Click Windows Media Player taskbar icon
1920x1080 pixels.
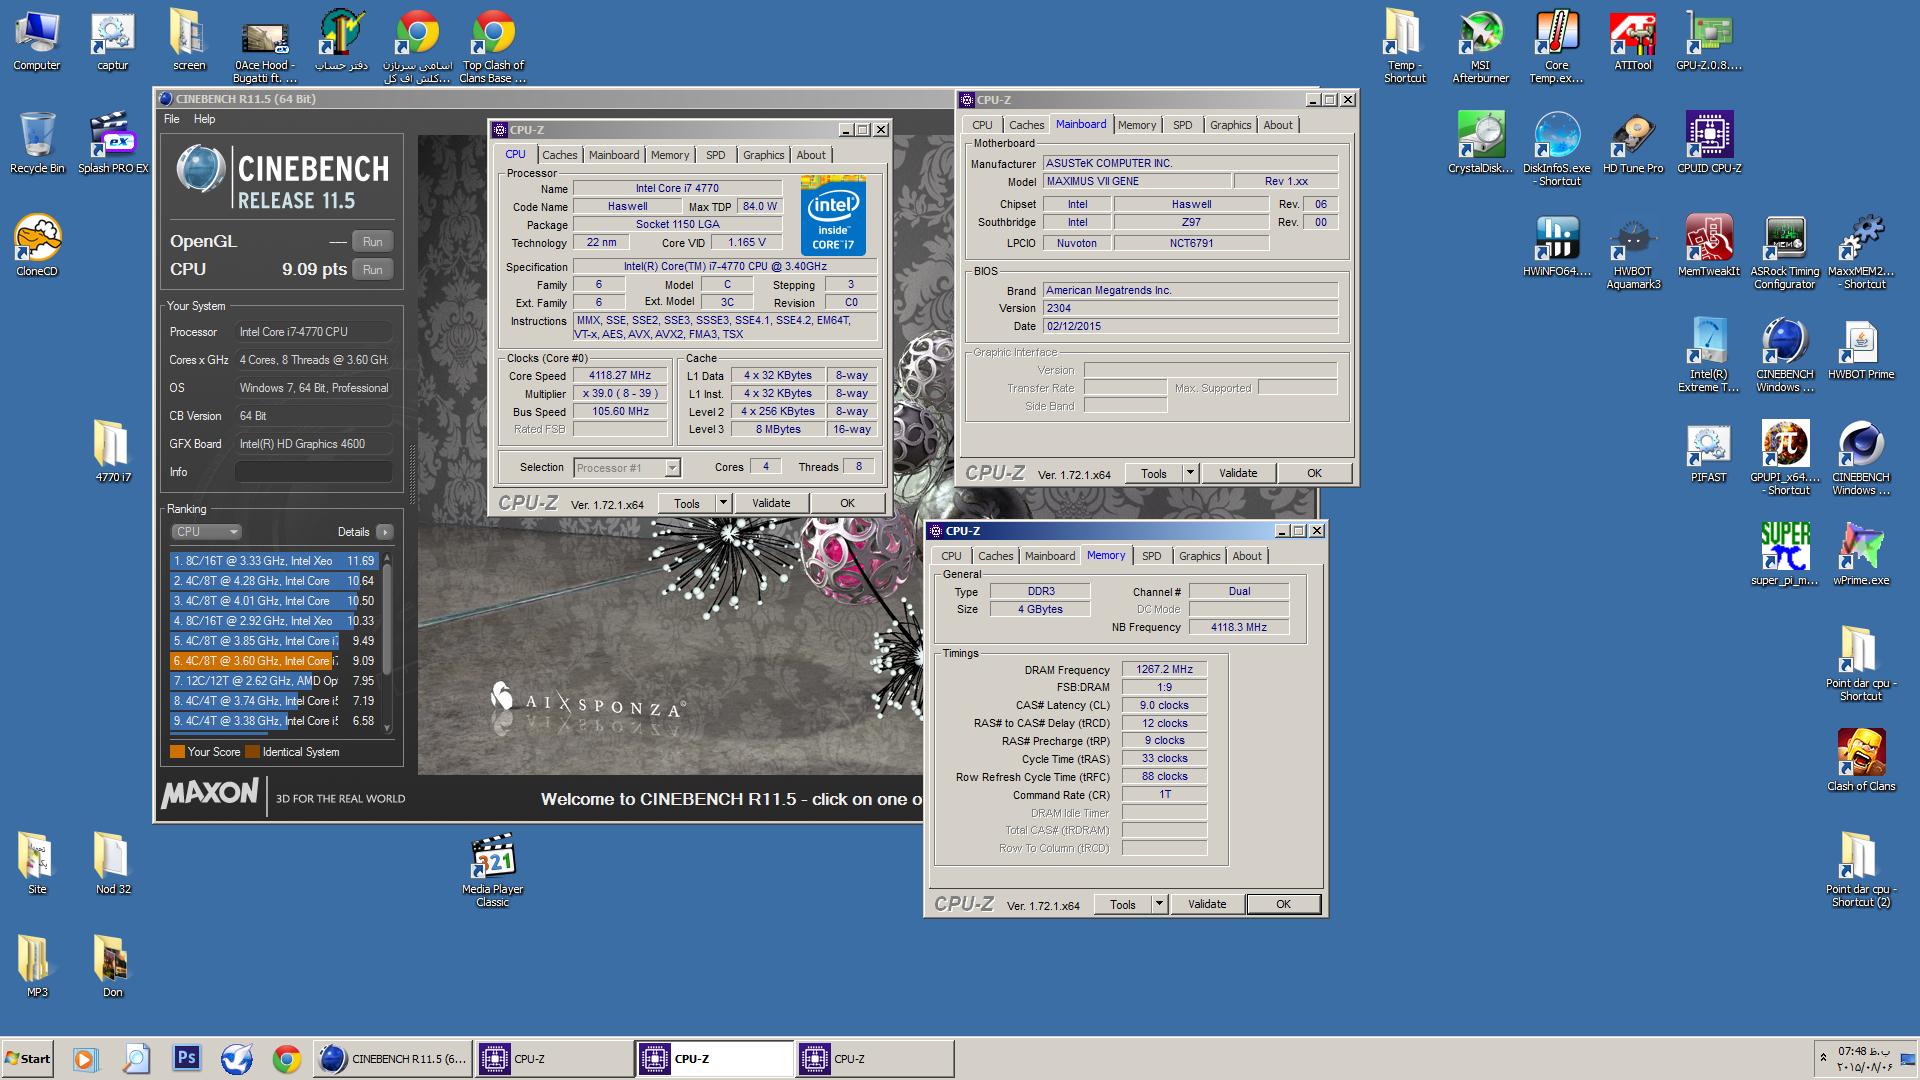tap(84, 1058)
